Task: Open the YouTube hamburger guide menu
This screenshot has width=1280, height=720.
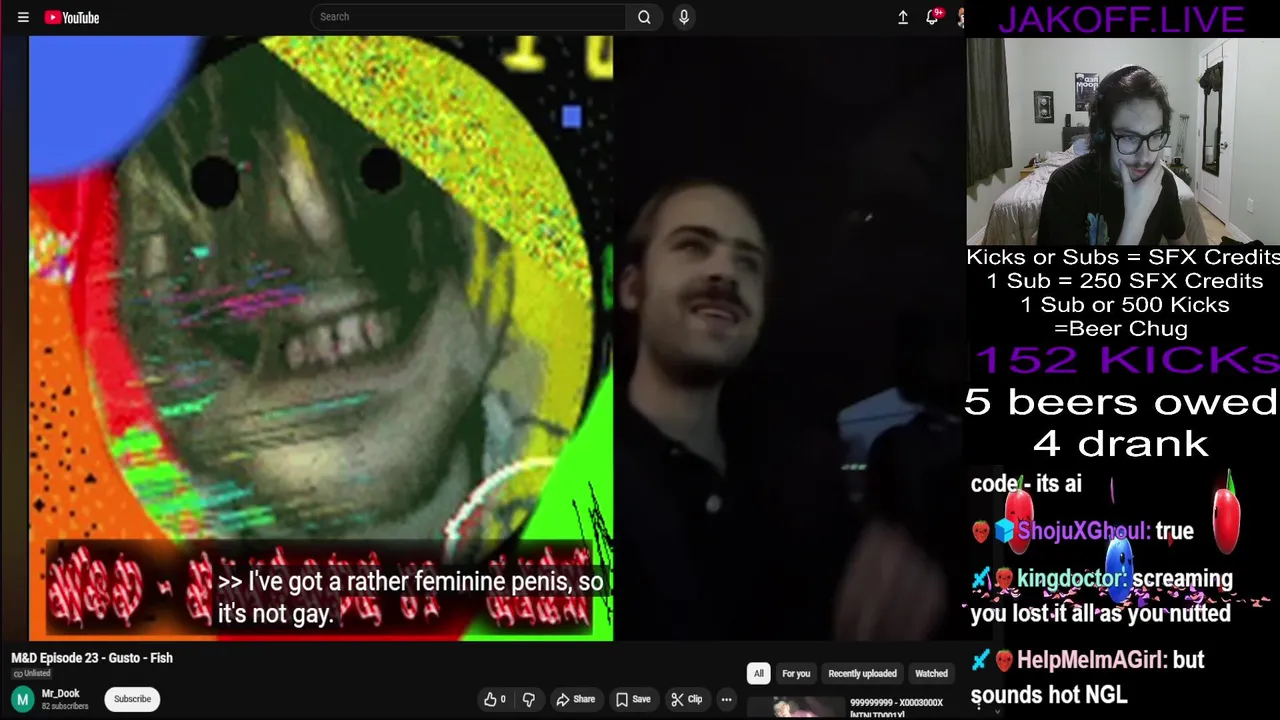Action: [x=23, y=17]
